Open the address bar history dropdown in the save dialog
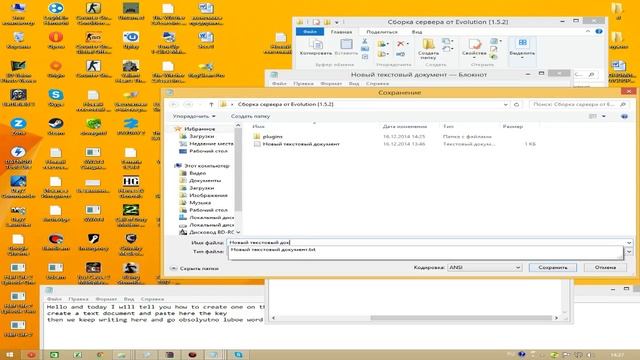Image resolution: width=640 pixels, height=360 pixels. point(506,104)
